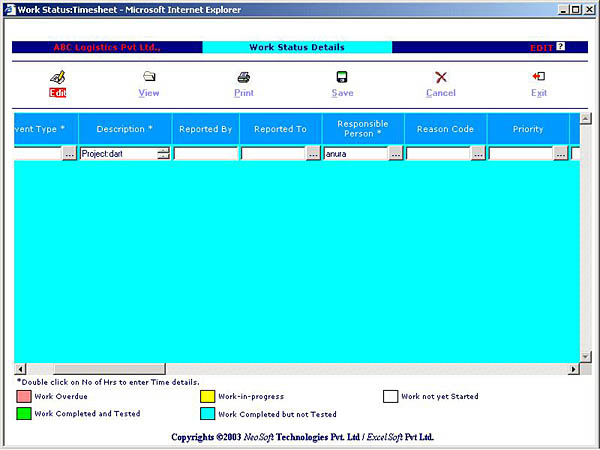Click the Responsible Person field containing anura
The width and height of the screenshot is (600, 450).
(x=355, y=154)
